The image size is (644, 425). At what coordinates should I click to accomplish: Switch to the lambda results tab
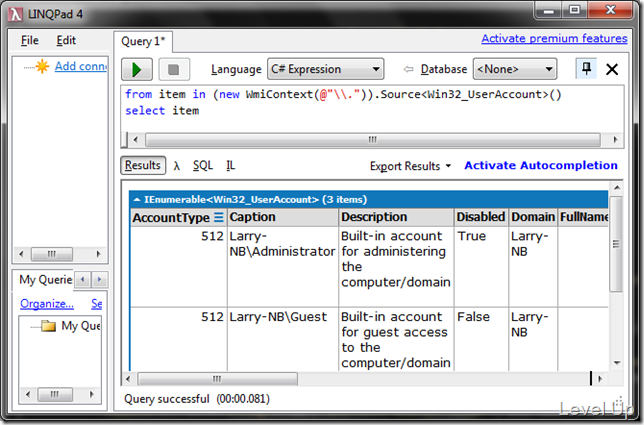coord(177,165)
